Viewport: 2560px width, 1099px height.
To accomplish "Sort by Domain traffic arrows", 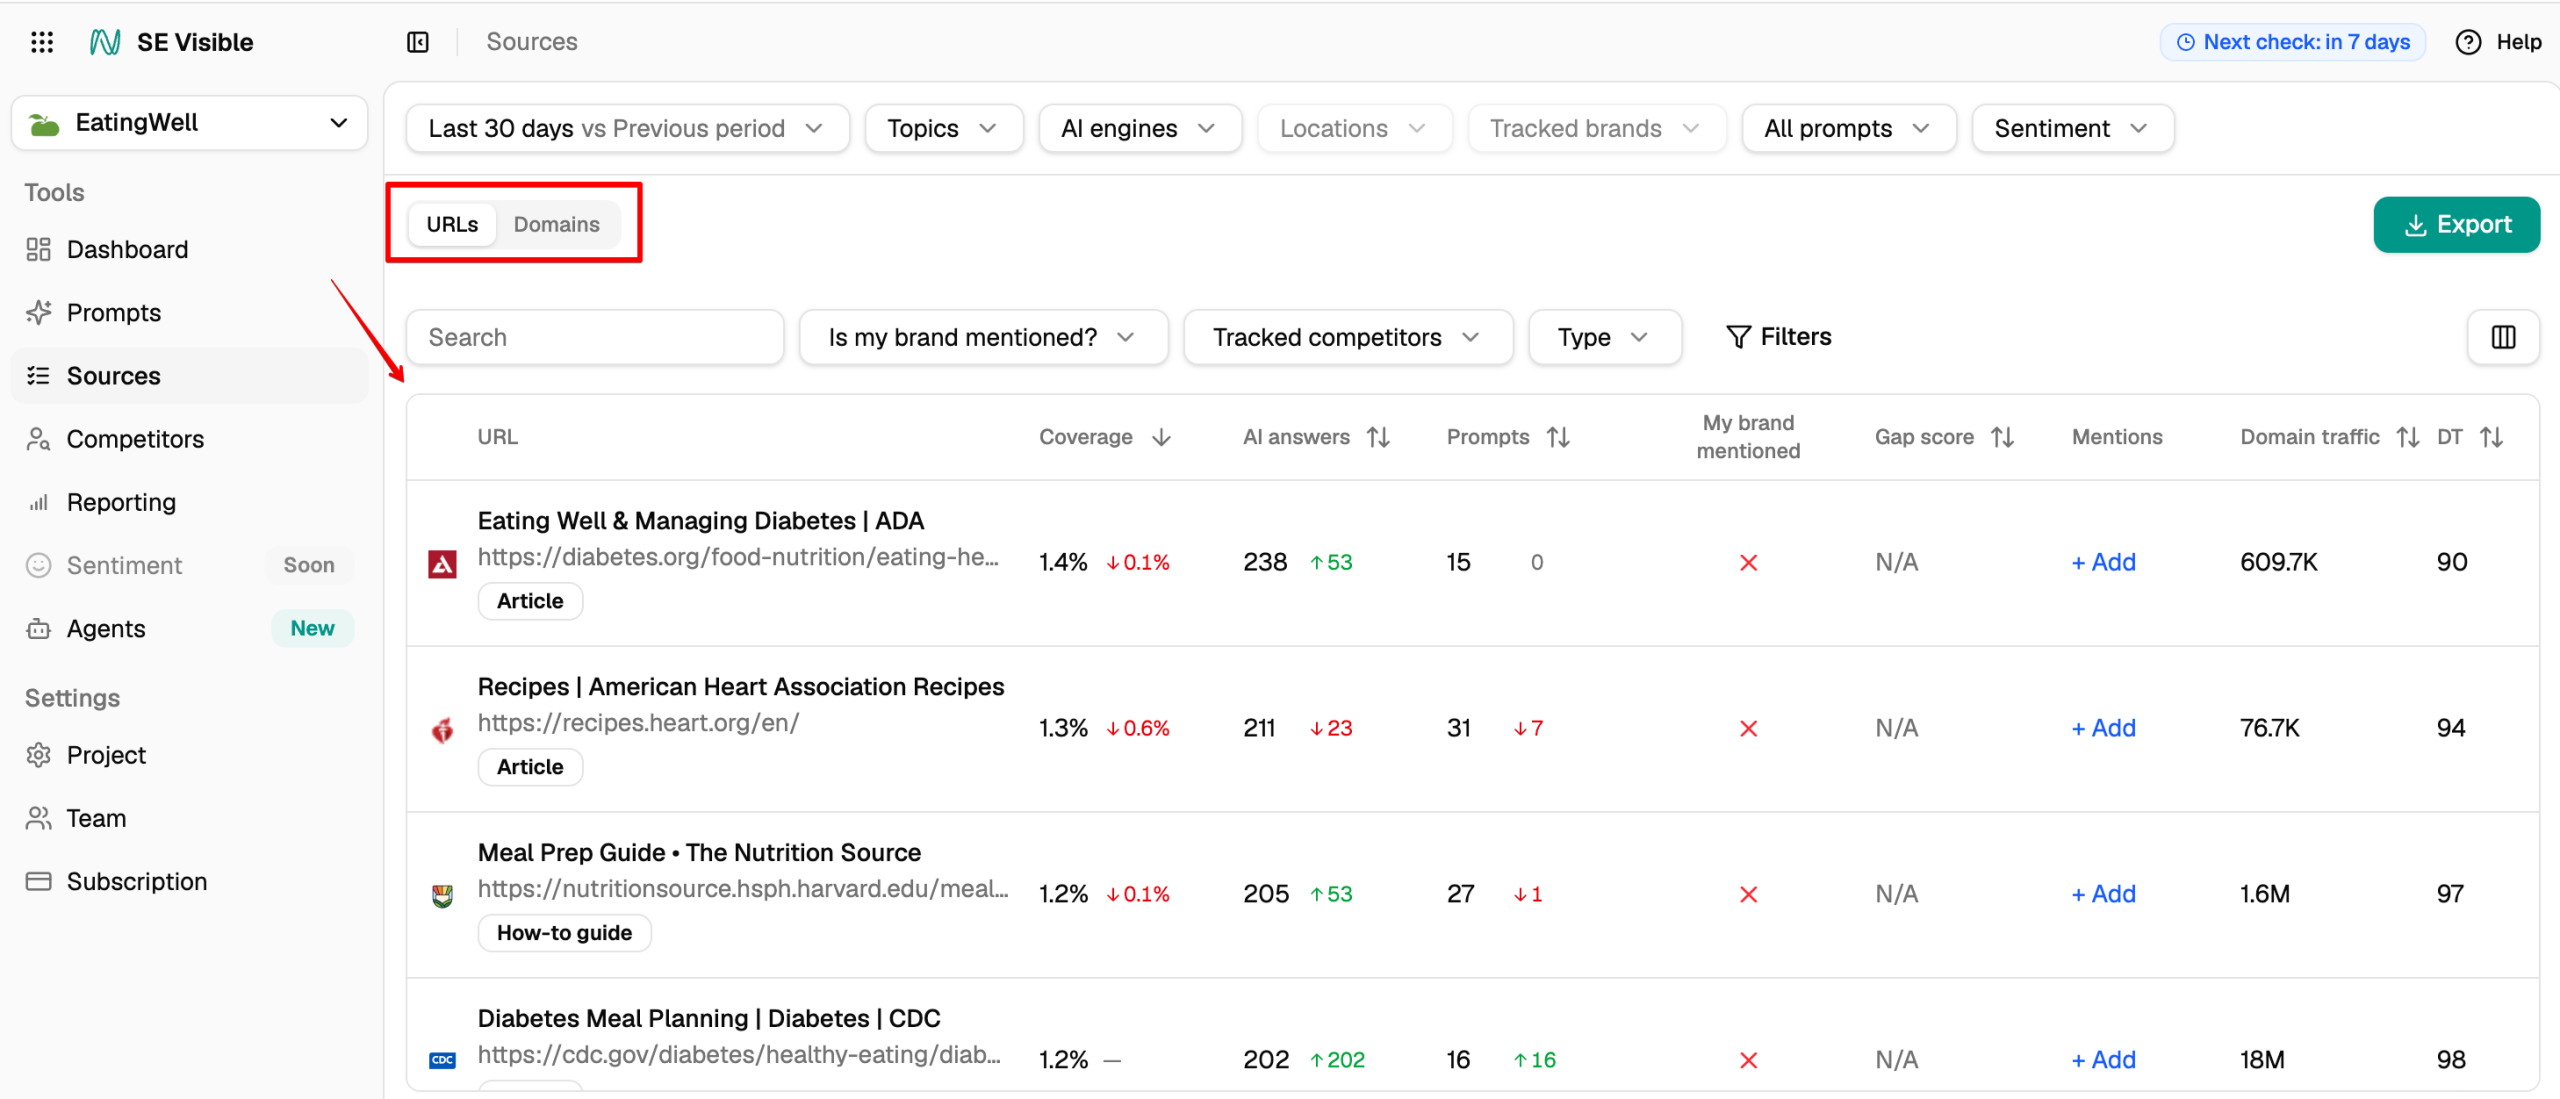I will 2408,437.
